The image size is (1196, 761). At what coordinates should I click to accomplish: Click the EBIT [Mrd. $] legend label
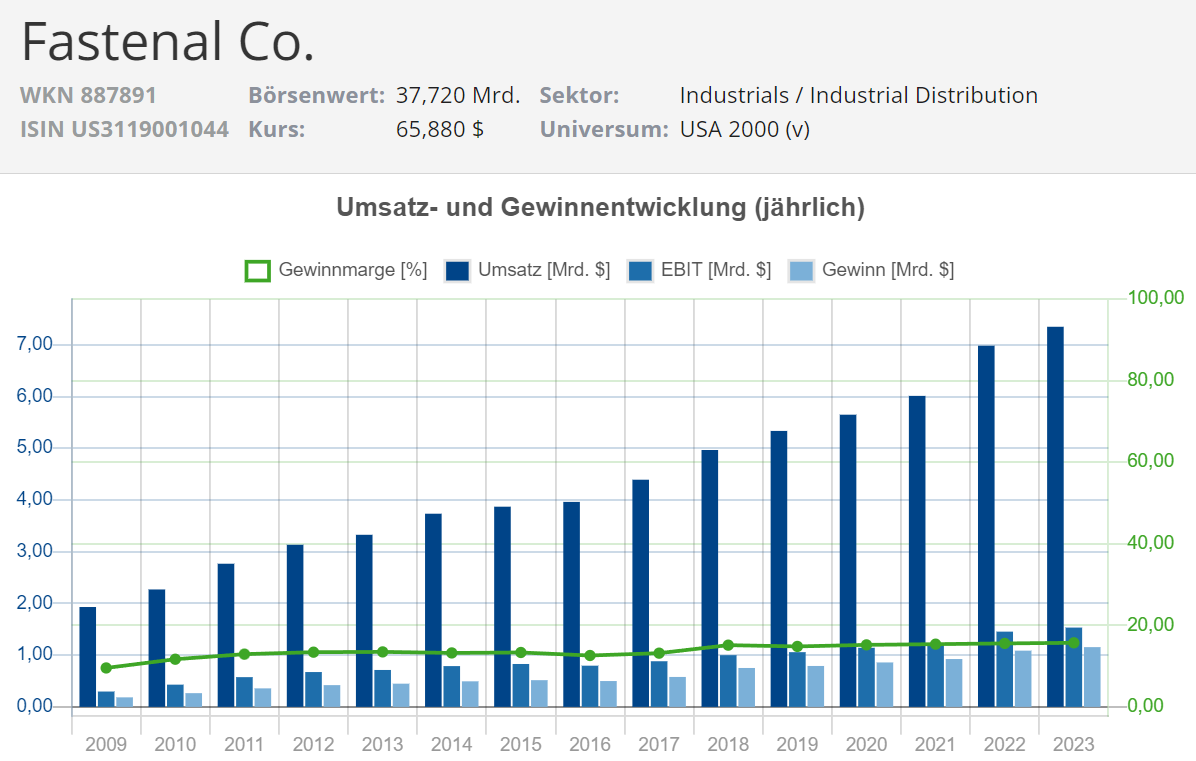[715, 270]
